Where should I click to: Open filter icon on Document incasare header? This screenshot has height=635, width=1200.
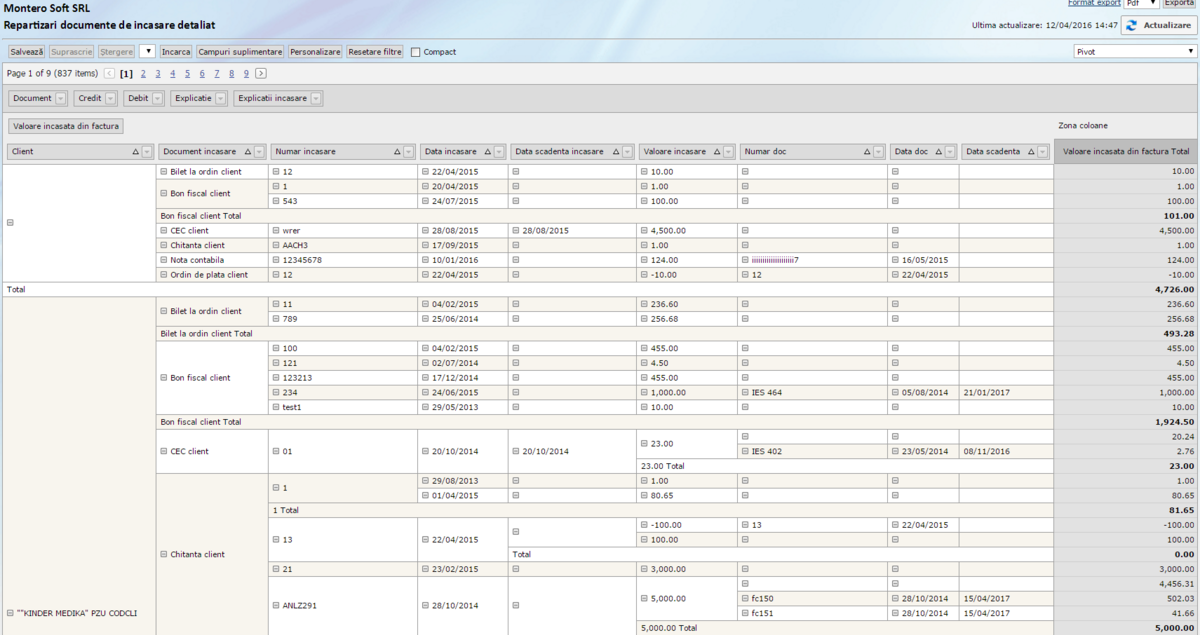260,152
